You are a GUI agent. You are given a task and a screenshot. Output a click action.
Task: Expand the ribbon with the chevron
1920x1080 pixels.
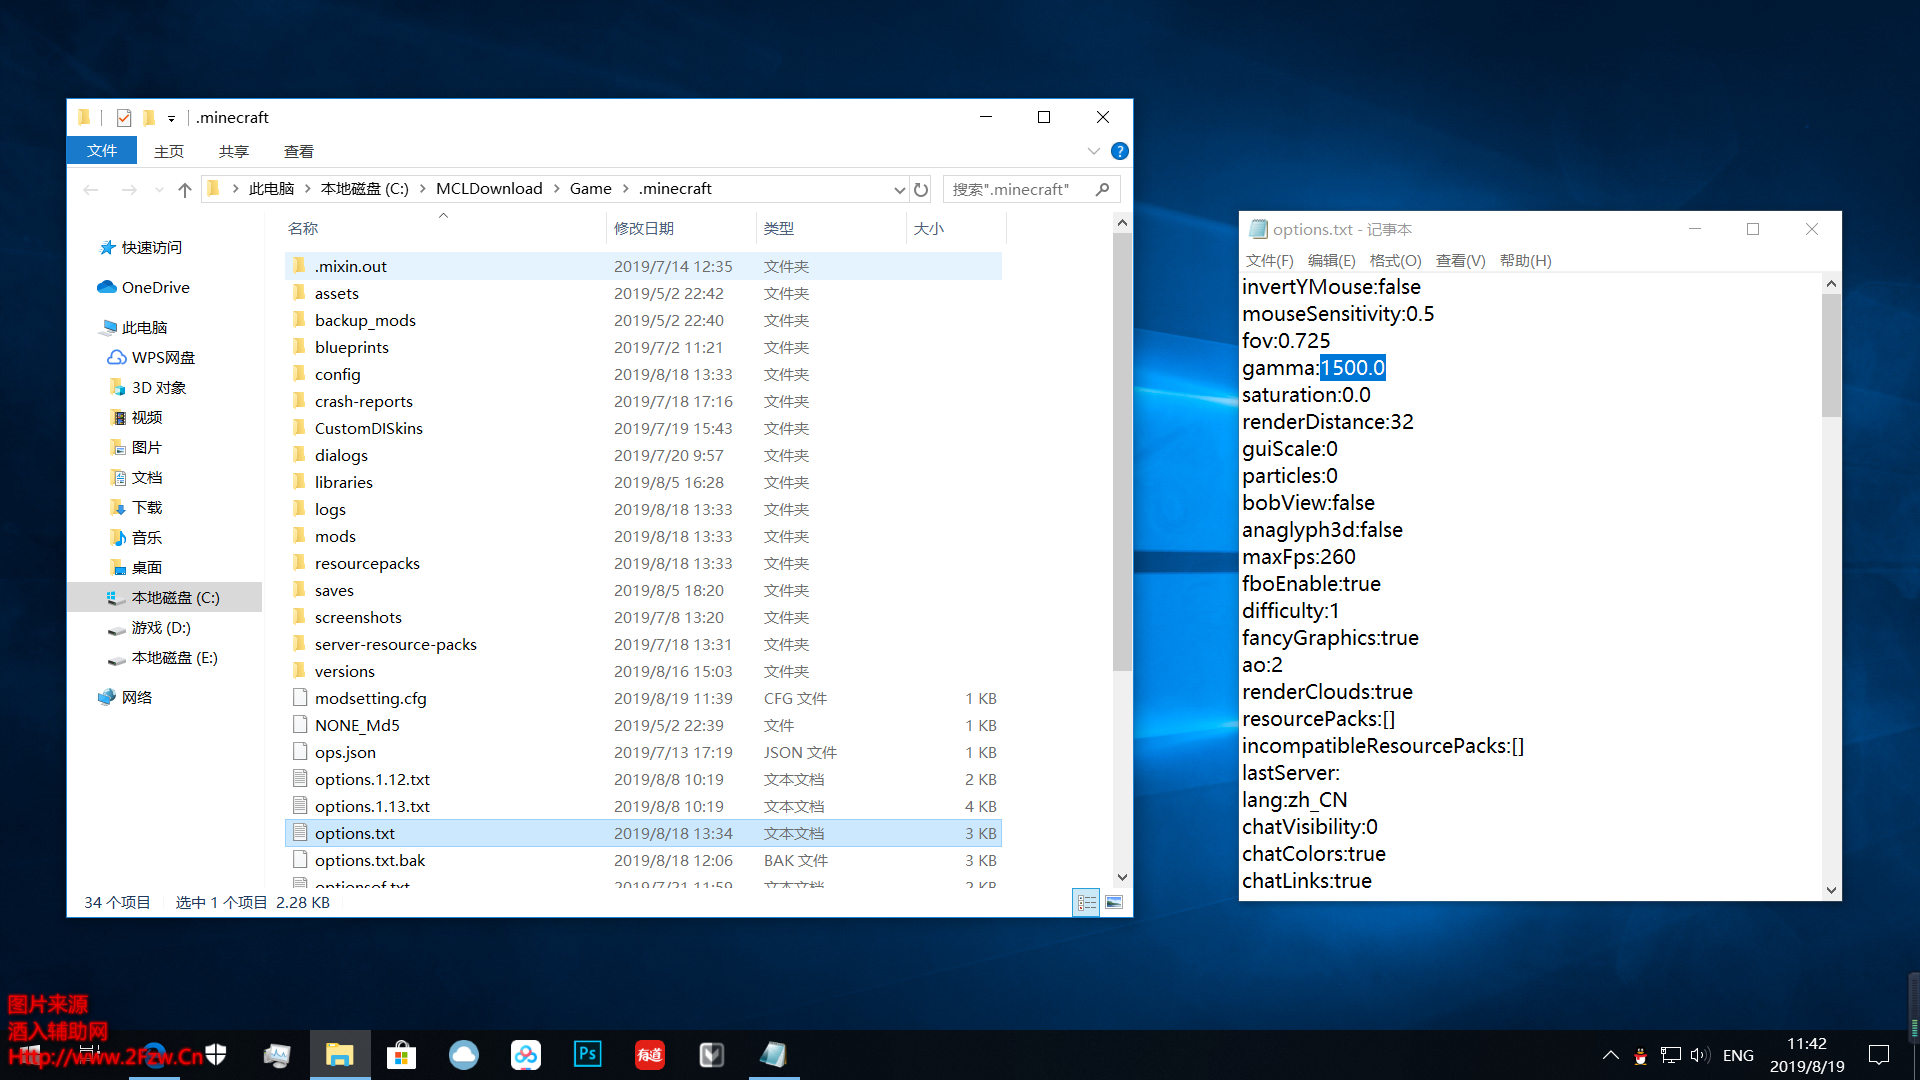pyautogui.click(x=1093, y=151)
